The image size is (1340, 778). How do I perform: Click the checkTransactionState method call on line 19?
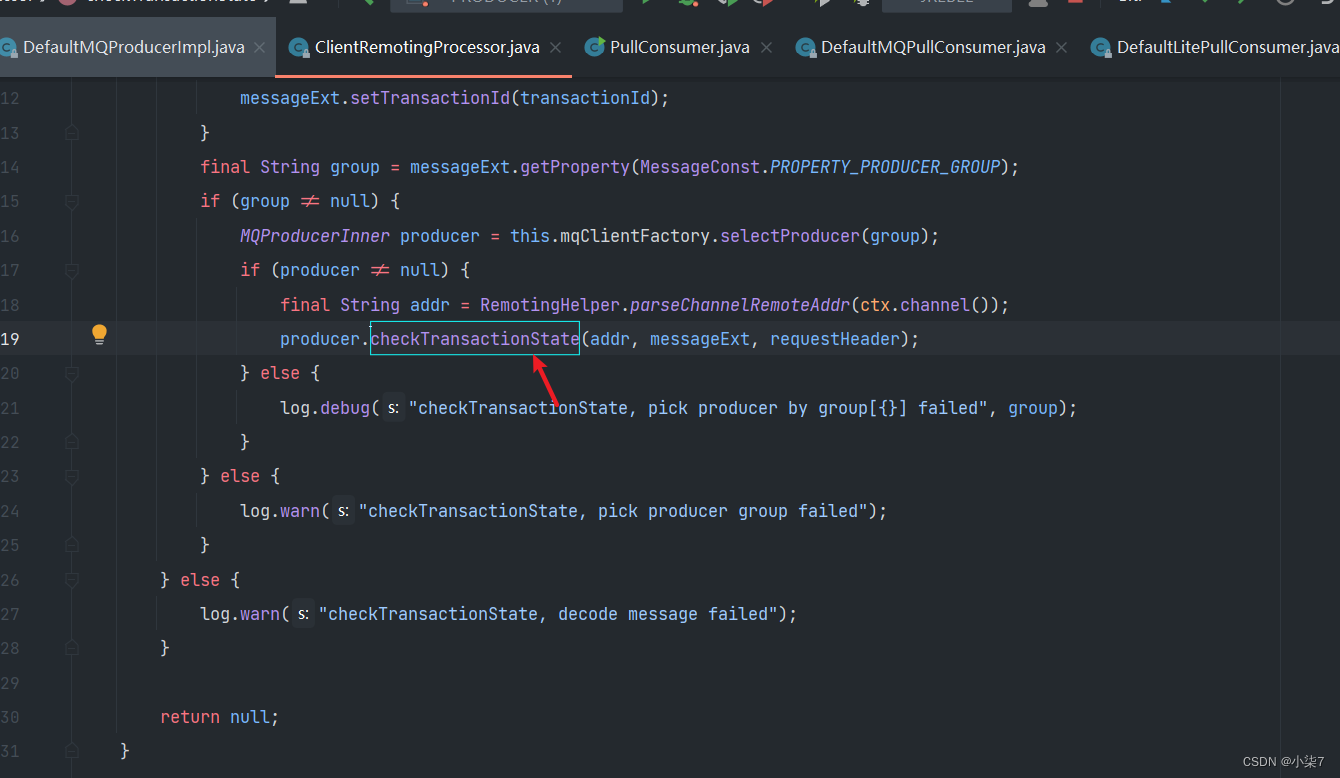click(475, 339)
